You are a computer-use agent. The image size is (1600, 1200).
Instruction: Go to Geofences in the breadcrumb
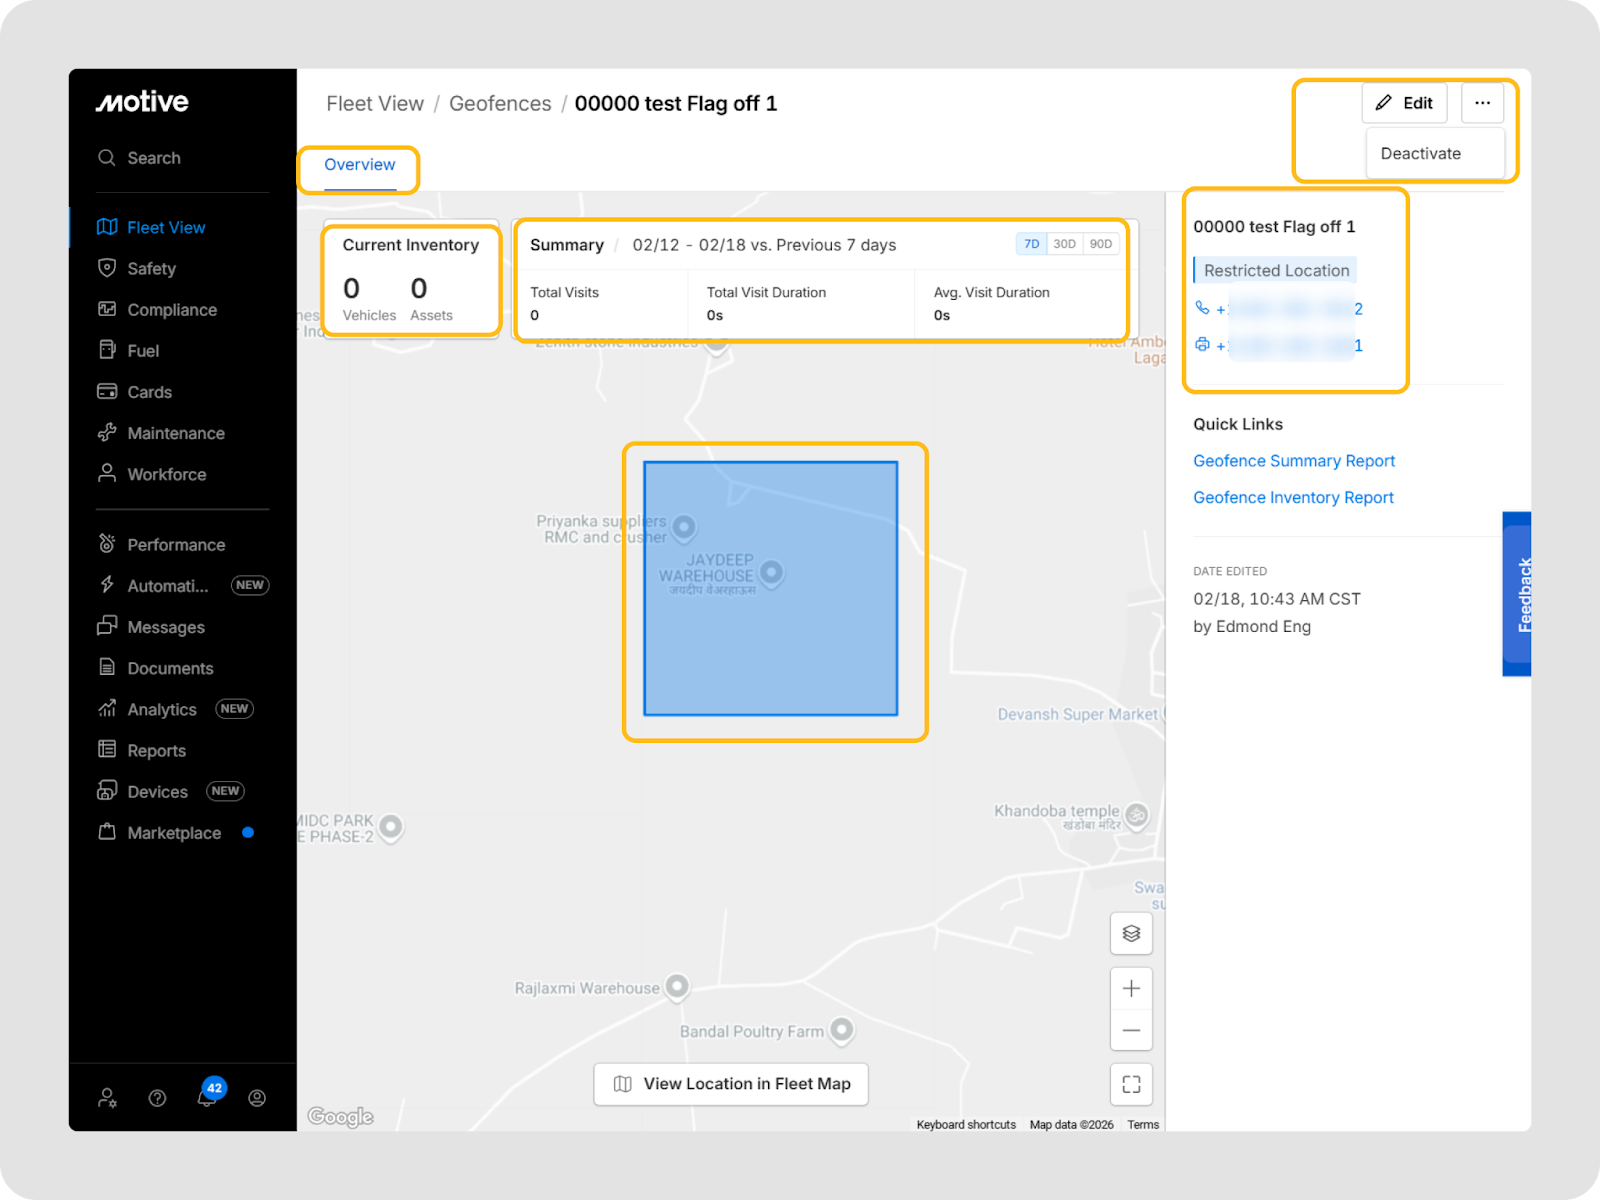pos(500,104)
